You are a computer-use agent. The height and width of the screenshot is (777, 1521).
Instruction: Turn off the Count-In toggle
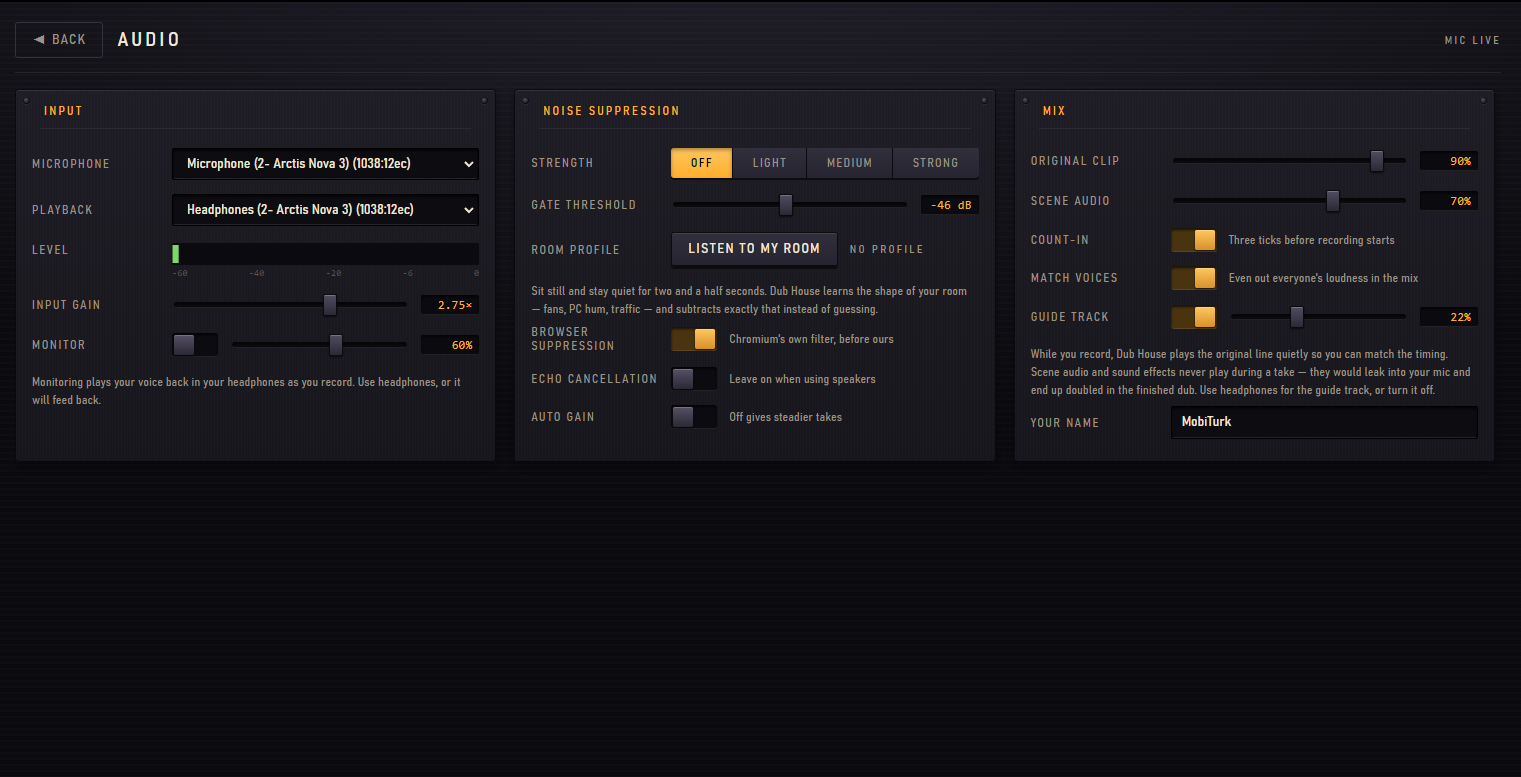click(x=1194, y=240)
